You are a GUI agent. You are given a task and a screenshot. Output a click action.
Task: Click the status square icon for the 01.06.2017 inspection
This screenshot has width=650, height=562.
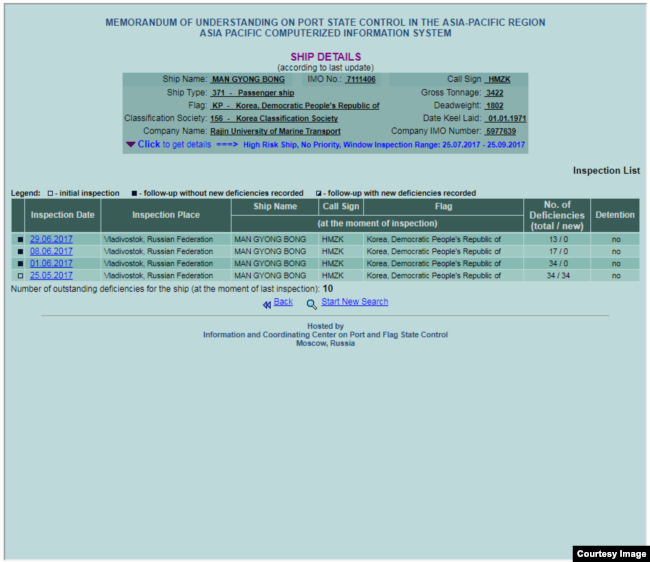[19, 264]
